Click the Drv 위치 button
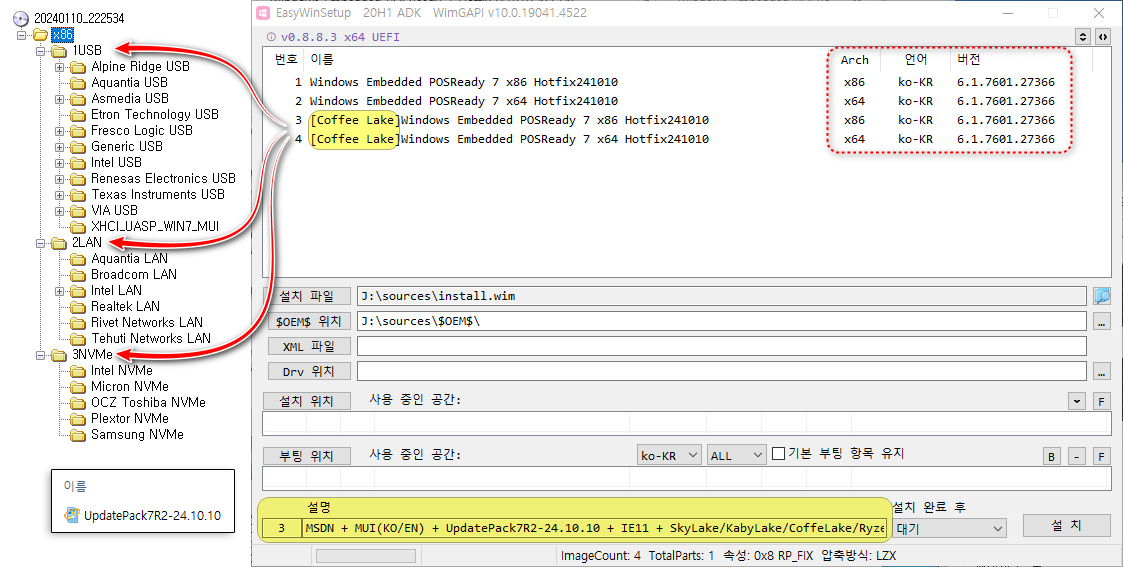 pos(309,372)
